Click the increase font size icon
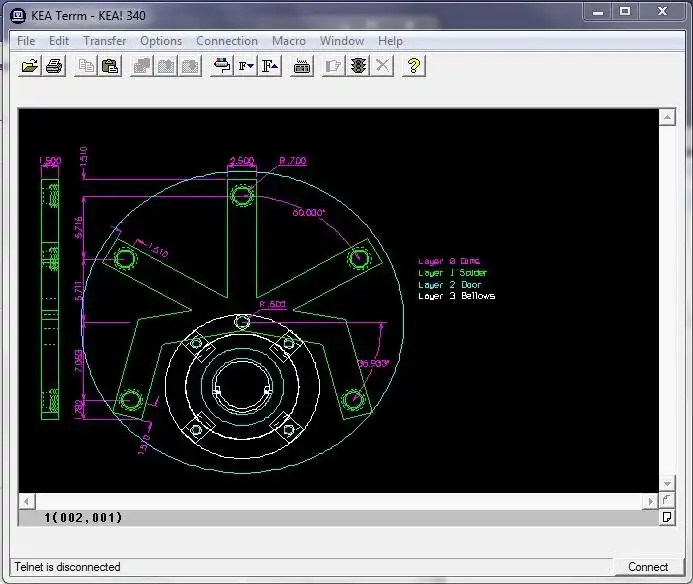 pos(270,66)
